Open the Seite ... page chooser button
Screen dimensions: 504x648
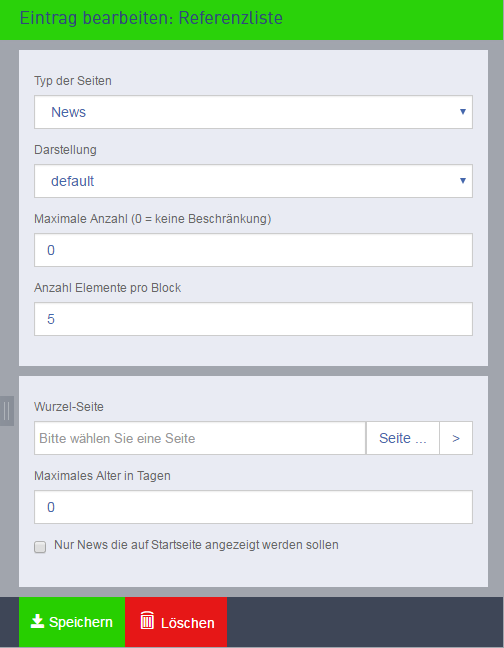point(403,438)
